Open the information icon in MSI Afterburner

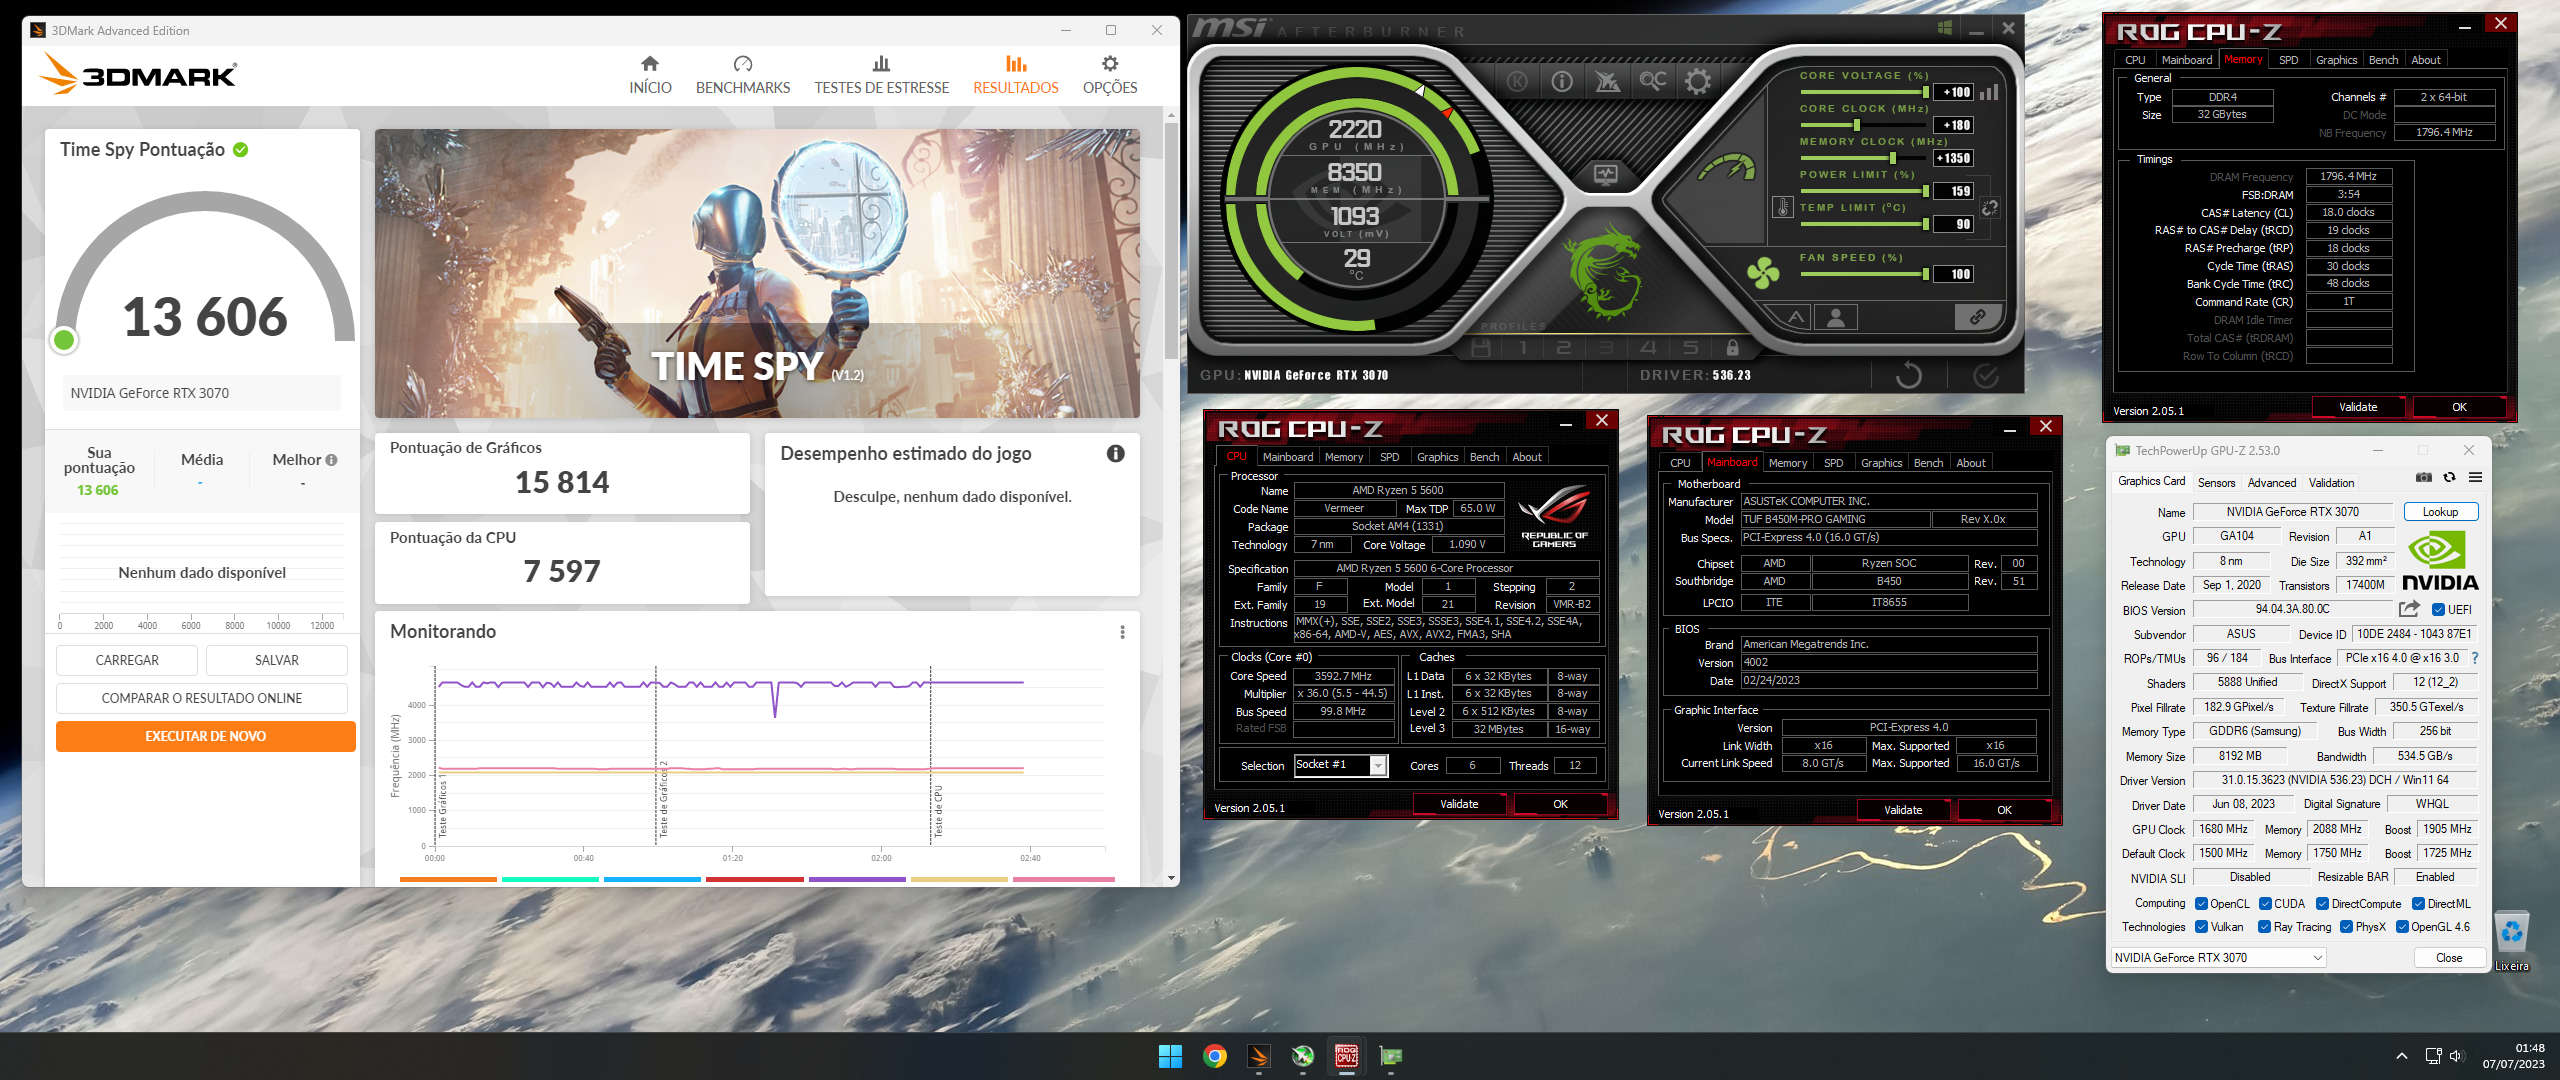pyautogui.click(x=1562, y=82)
